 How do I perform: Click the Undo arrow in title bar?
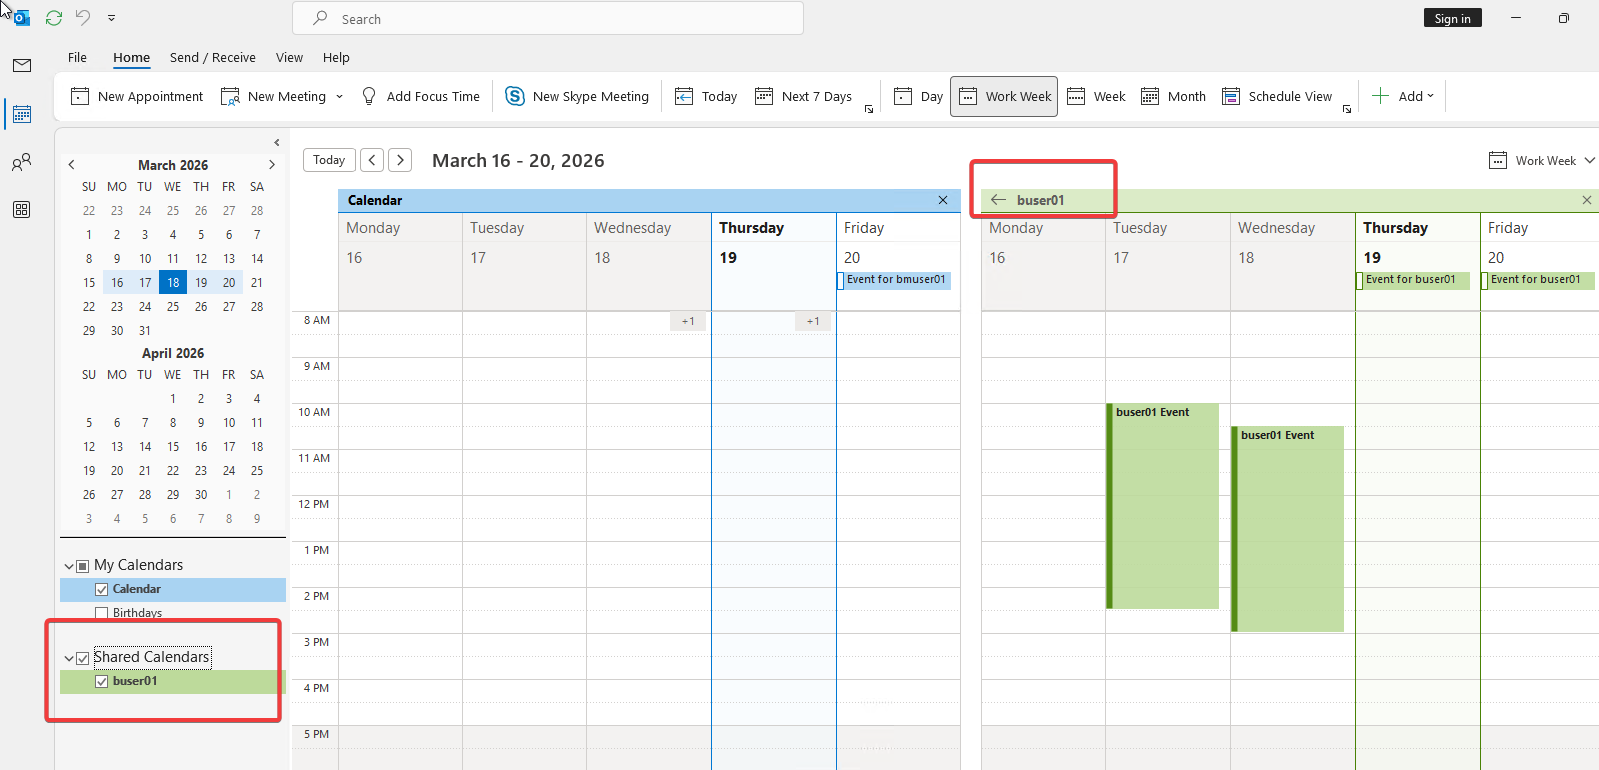coord(83,18)
